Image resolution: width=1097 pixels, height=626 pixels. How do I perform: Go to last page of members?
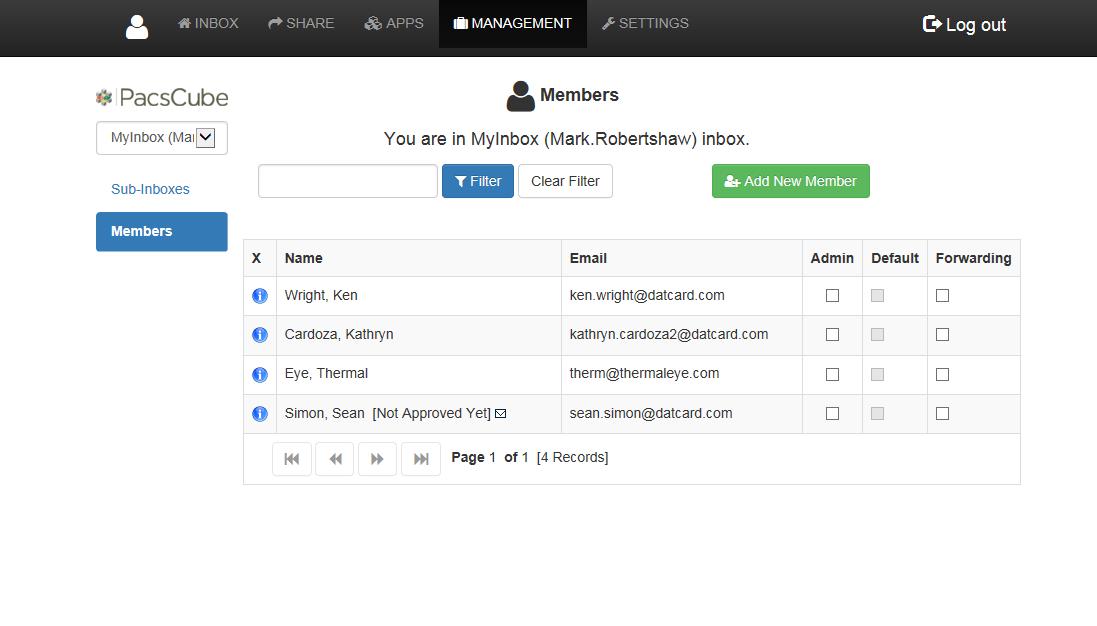(x=421, y=459)
